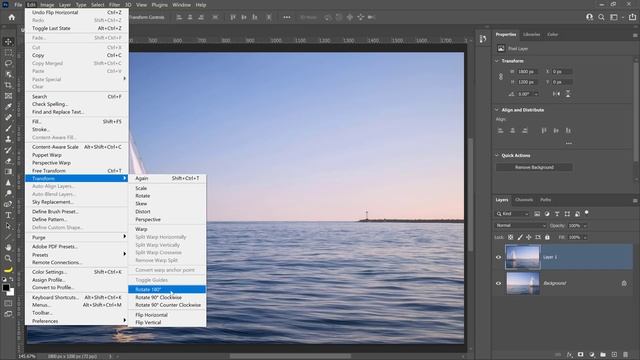Collapse the Transform section
This screenshot has width=640, height=360.
pos(497,61)
